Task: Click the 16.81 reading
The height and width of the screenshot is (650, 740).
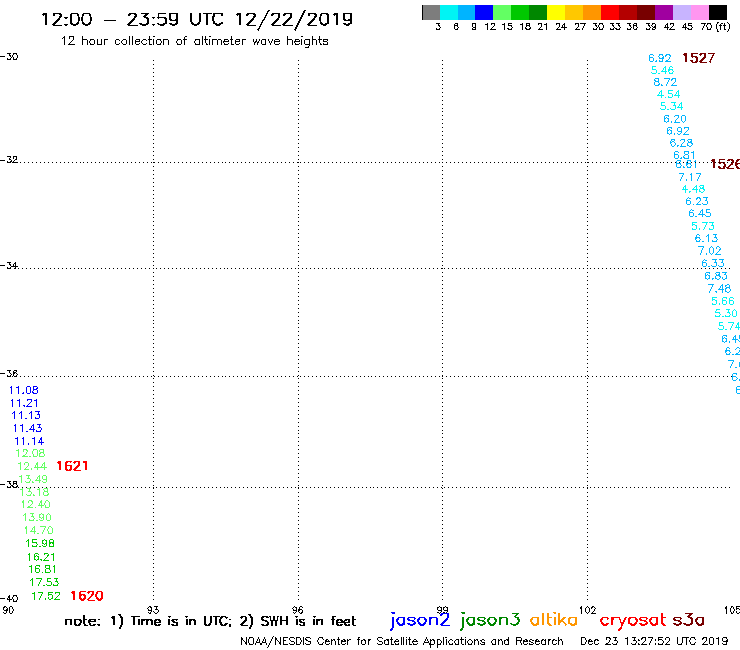Action: point(42,569)
